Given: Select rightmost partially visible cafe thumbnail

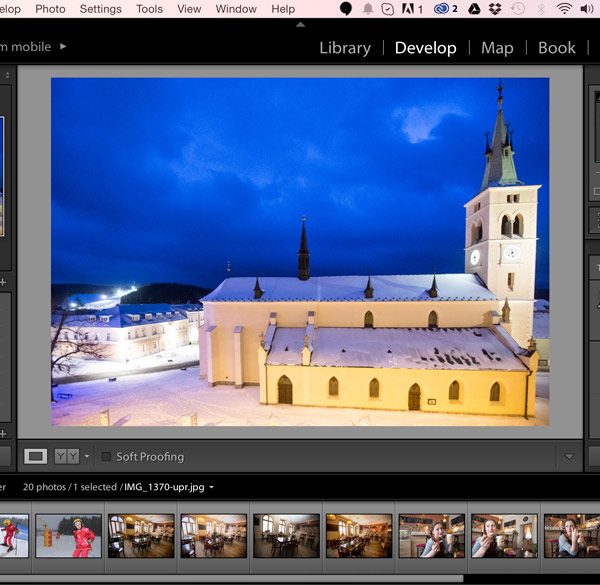Looking at the screenshot, I should [572, 536].
